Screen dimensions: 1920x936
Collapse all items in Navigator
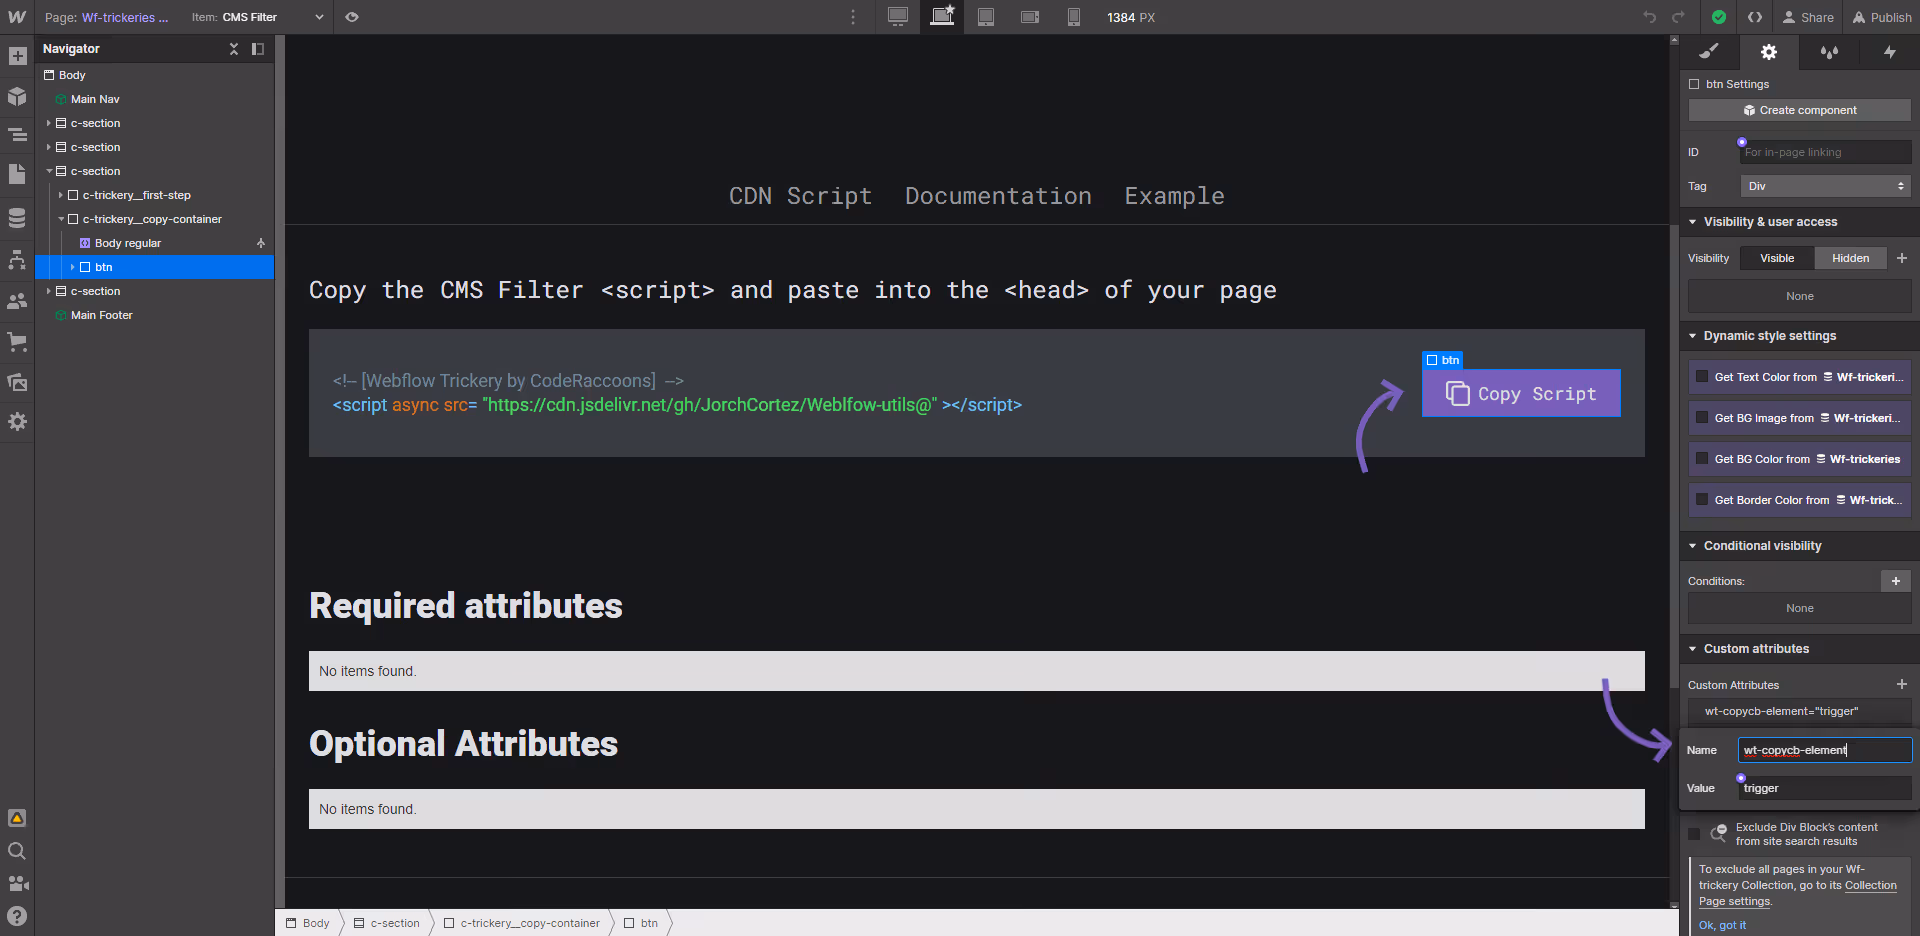pos(234,49)
